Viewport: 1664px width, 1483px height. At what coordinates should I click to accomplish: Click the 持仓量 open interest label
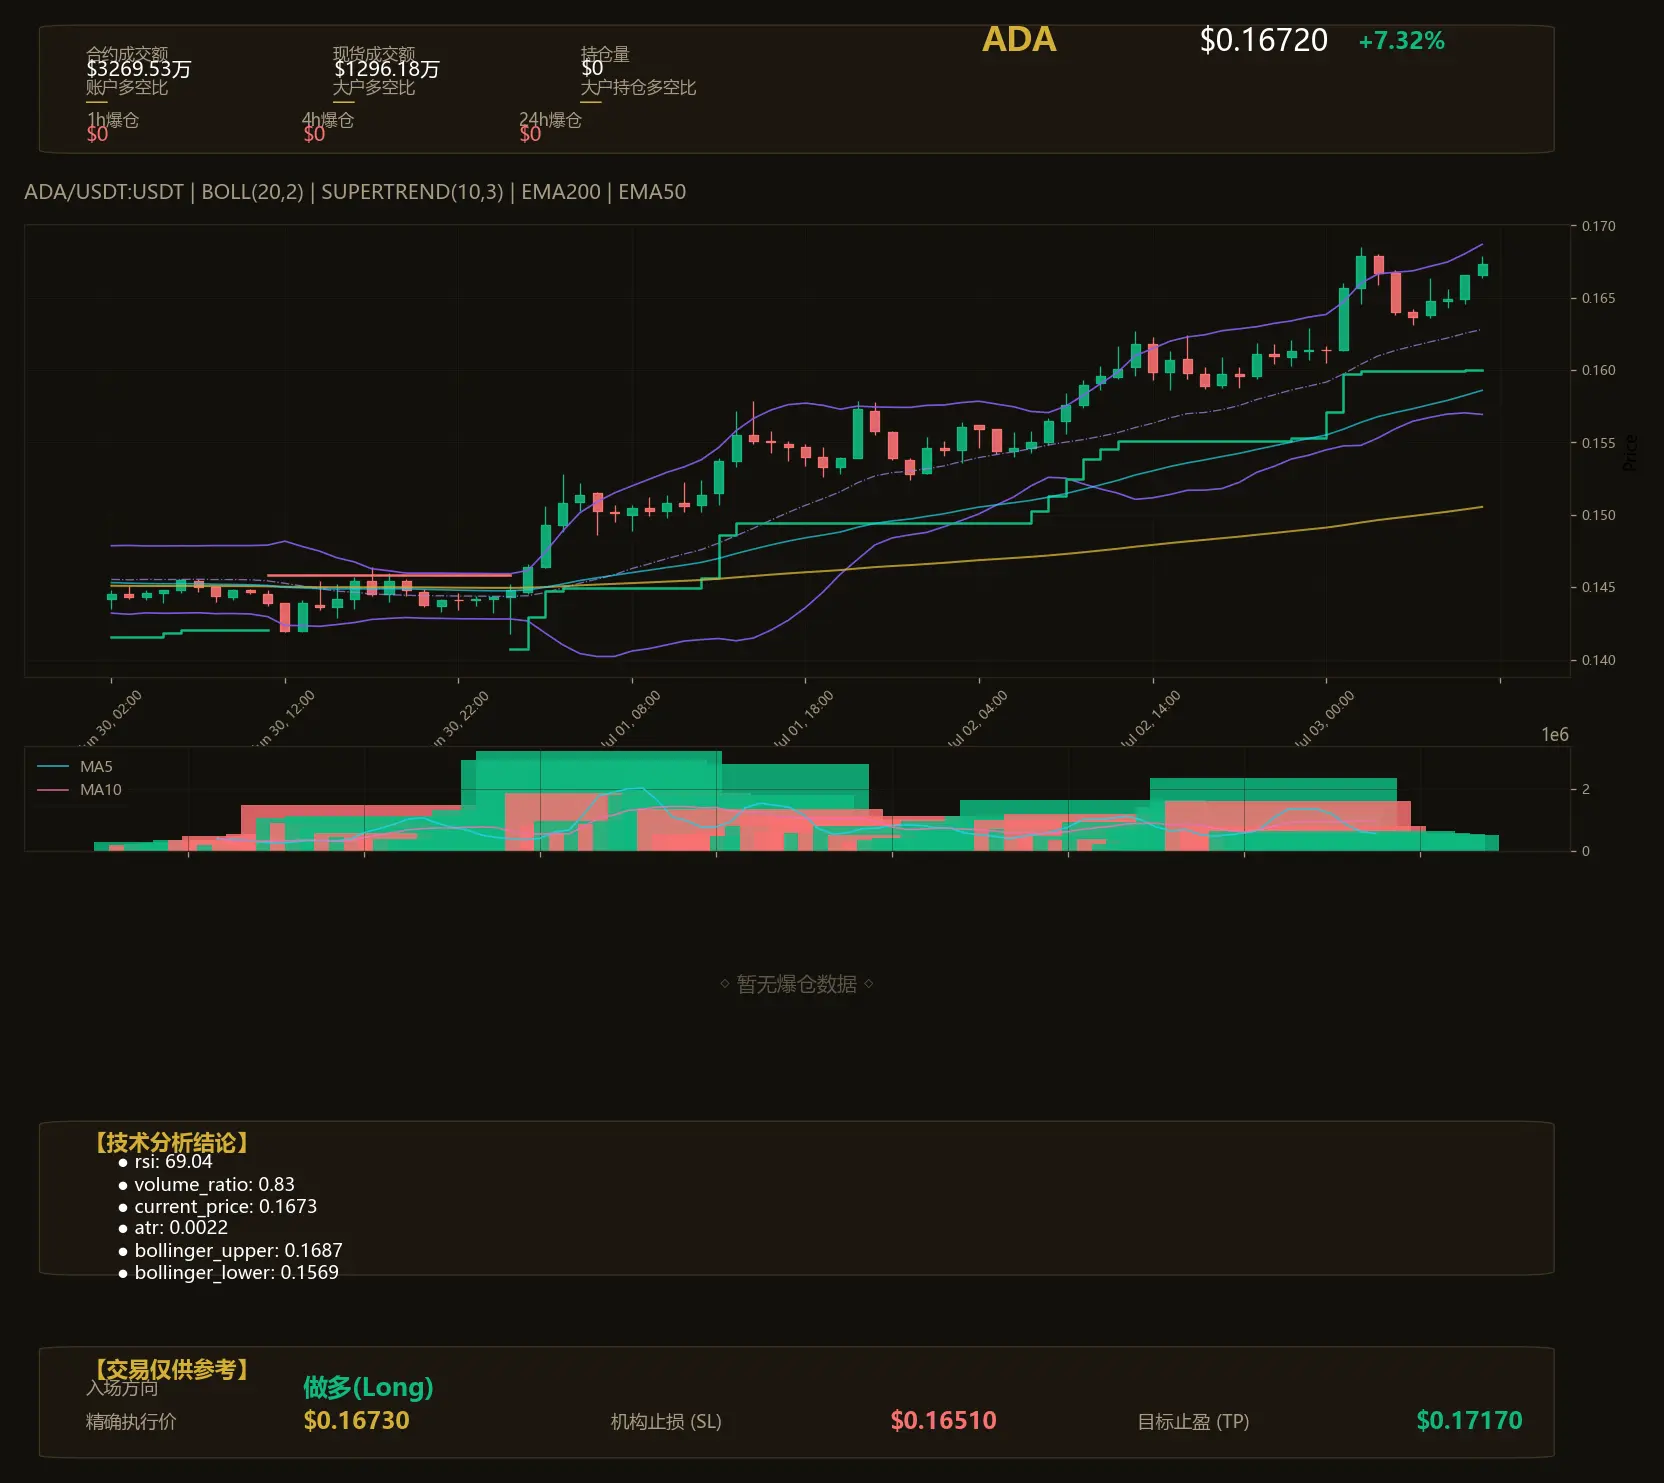[605, 53]
